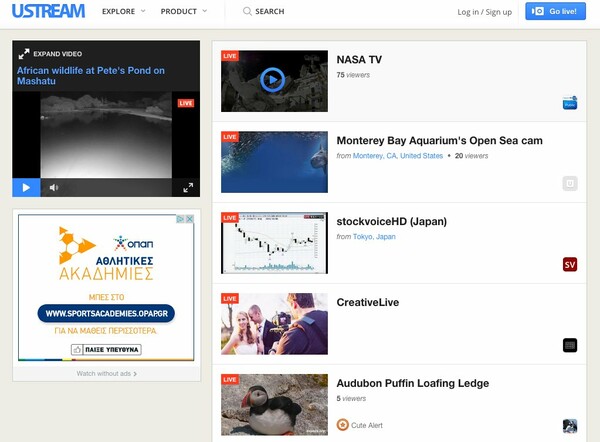Image resolution: width=600 pixels, height=442 pixels.
Task: Close the OPAP advertisement
Action: coord(189,219)
